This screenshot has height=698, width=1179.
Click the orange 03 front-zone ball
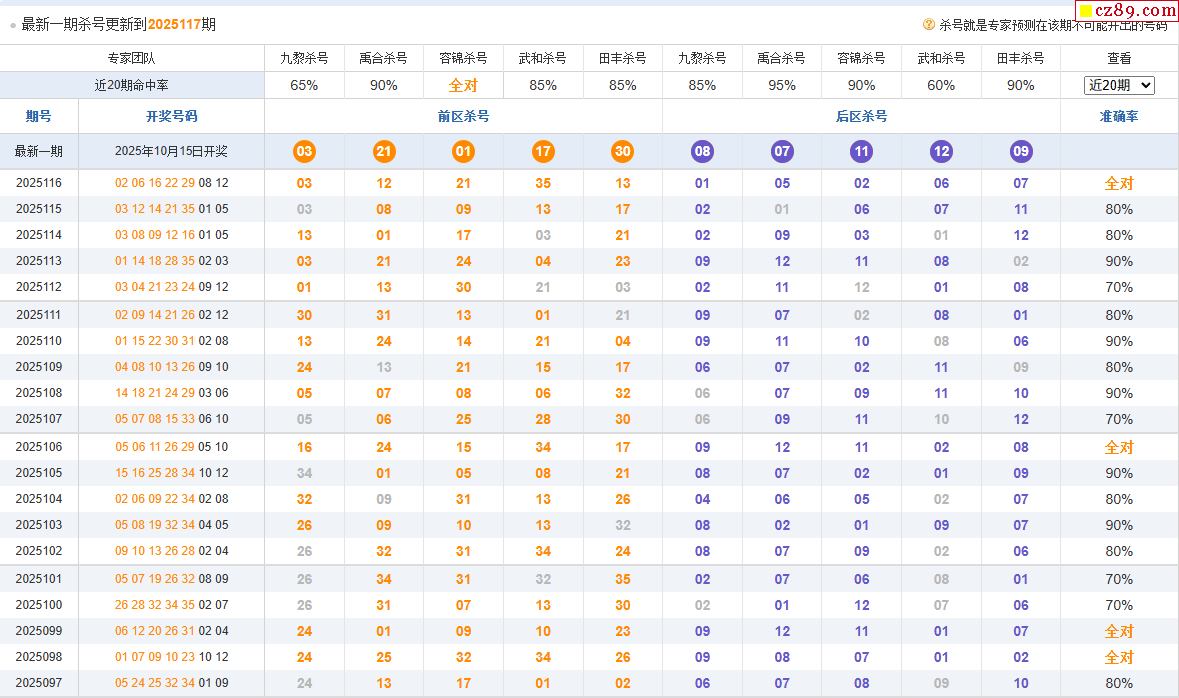click(304, 152)
